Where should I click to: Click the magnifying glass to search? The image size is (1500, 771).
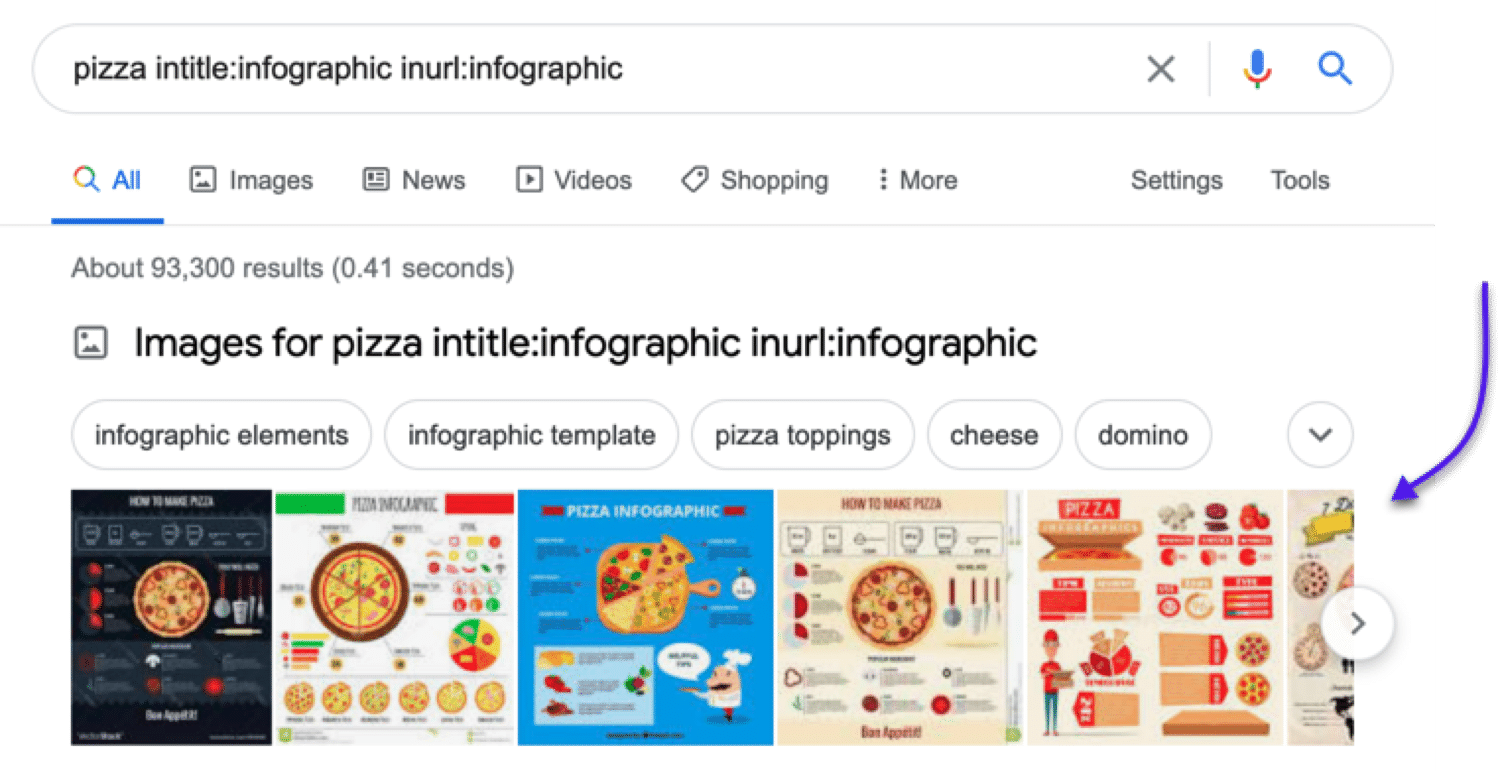[1335, 69]
